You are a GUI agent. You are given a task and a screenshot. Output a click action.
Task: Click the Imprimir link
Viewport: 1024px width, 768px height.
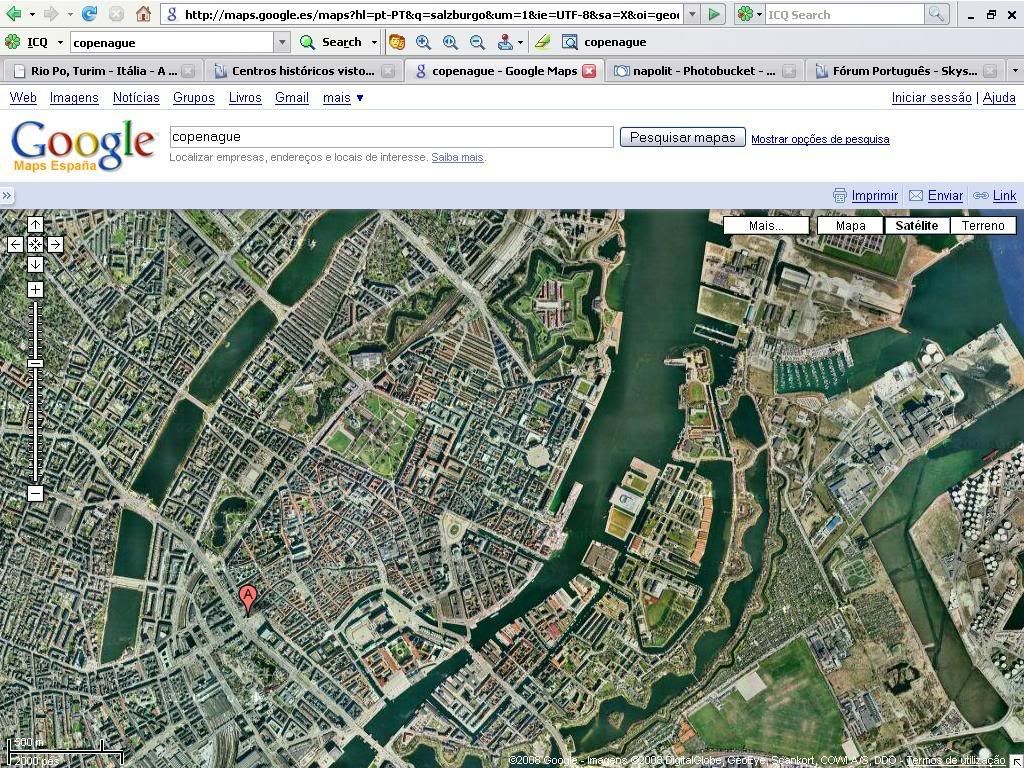[874, 196]
